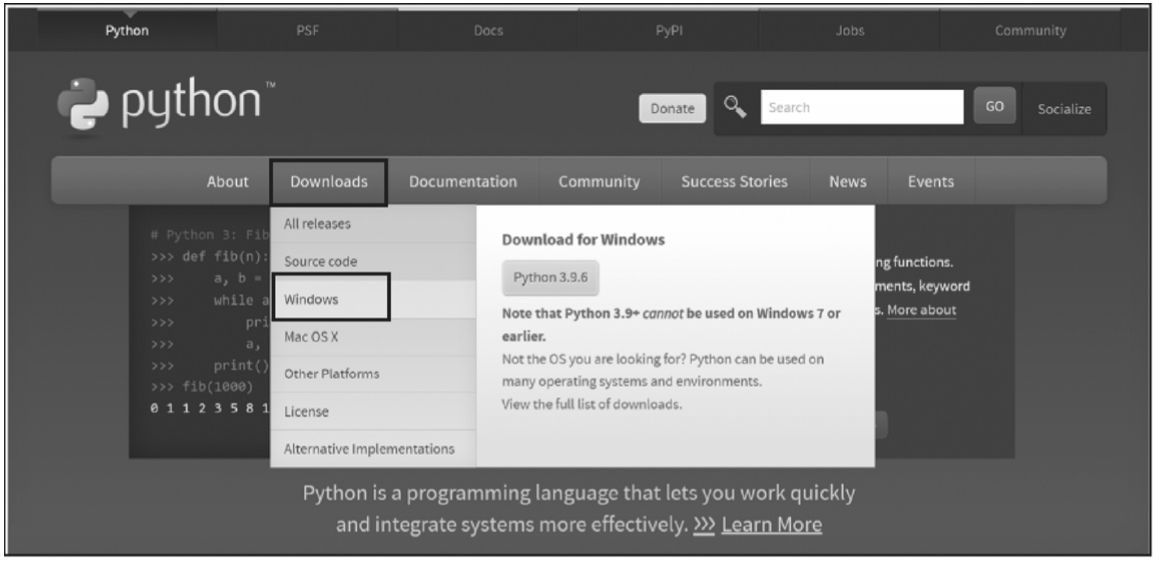Click 'View the full list of downloads' link

(591, 404)
